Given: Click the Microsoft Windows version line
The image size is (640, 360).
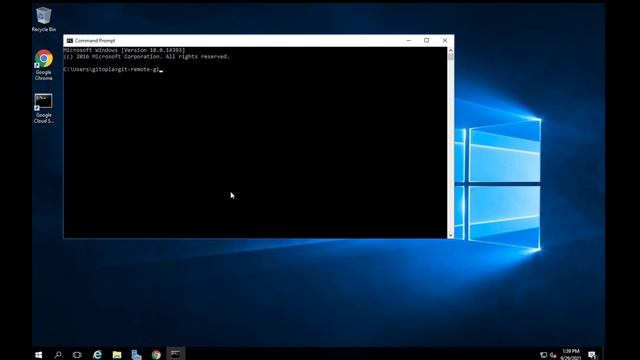Looking at the screenshot, I should [124, 50].
